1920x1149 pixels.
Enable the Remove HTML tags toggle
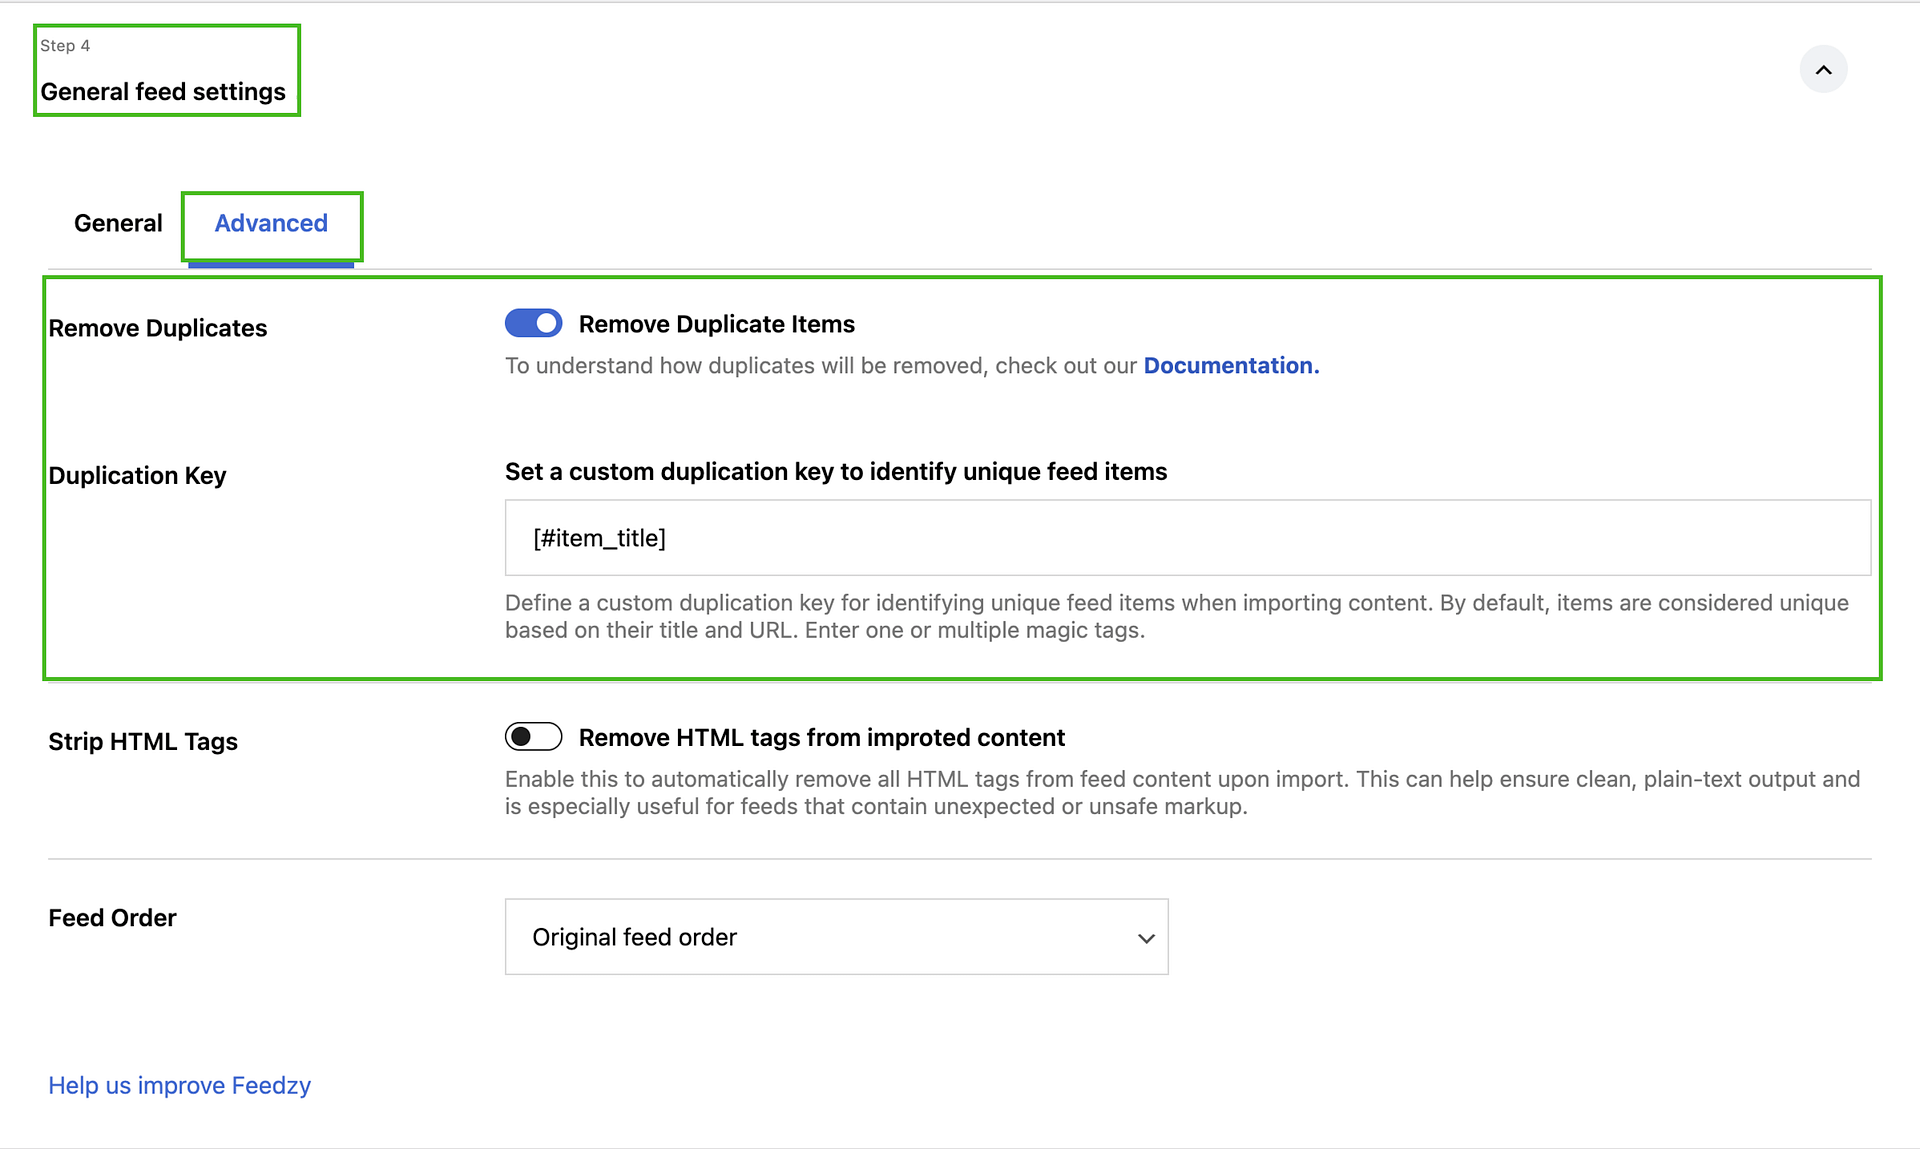533,737
